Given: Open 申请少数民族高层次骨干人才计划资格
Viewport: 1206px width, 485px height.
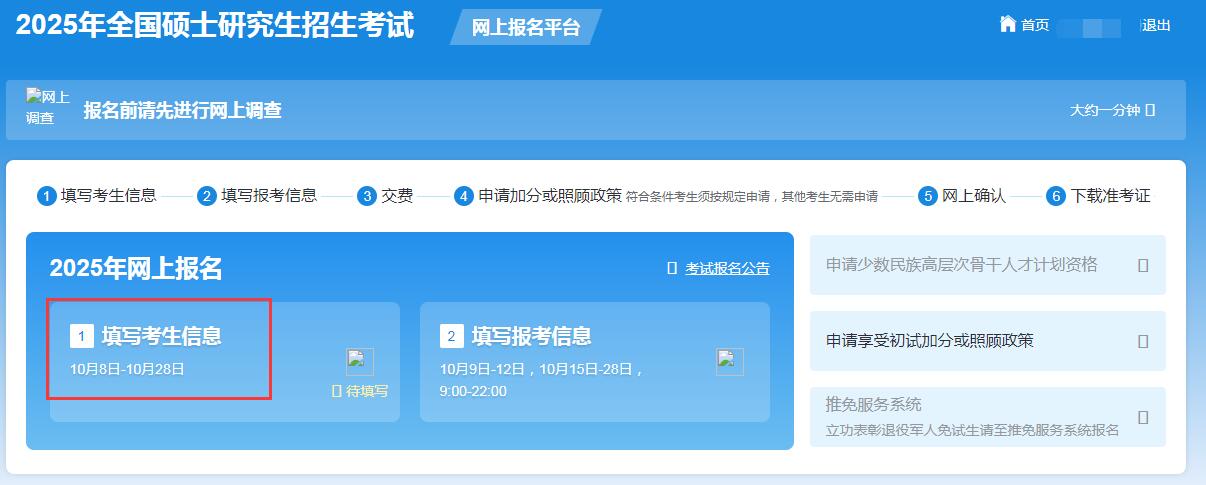Looking at the screenshot, I should 988,265.
